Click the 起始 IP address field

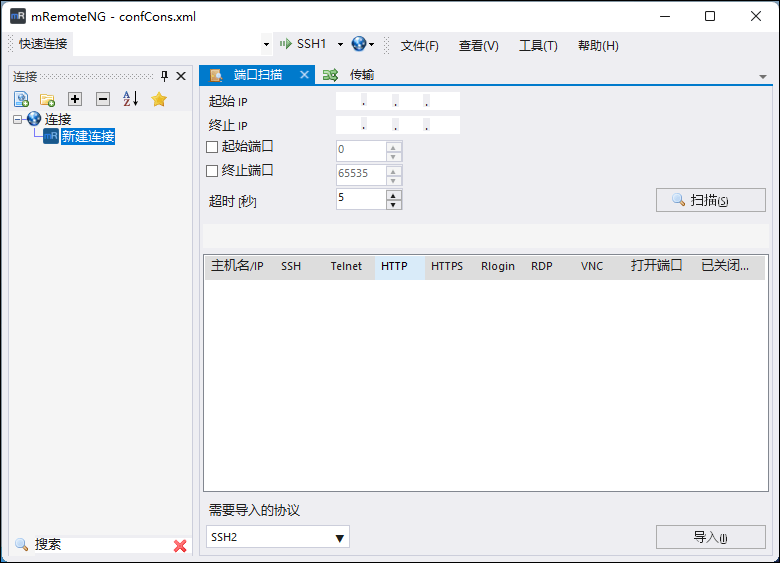tap(397, 101)
